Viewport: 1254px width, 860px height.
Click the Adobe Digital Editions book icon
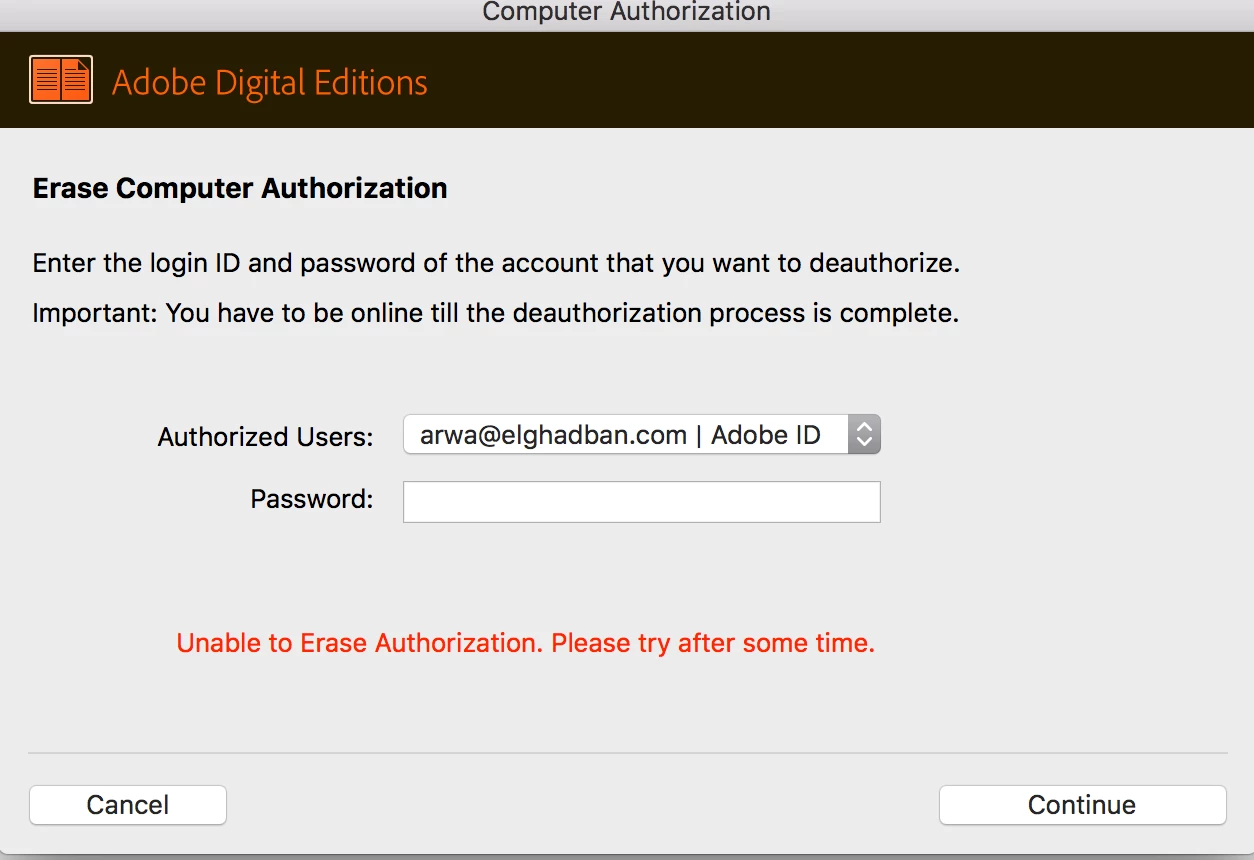click(61, 80)
